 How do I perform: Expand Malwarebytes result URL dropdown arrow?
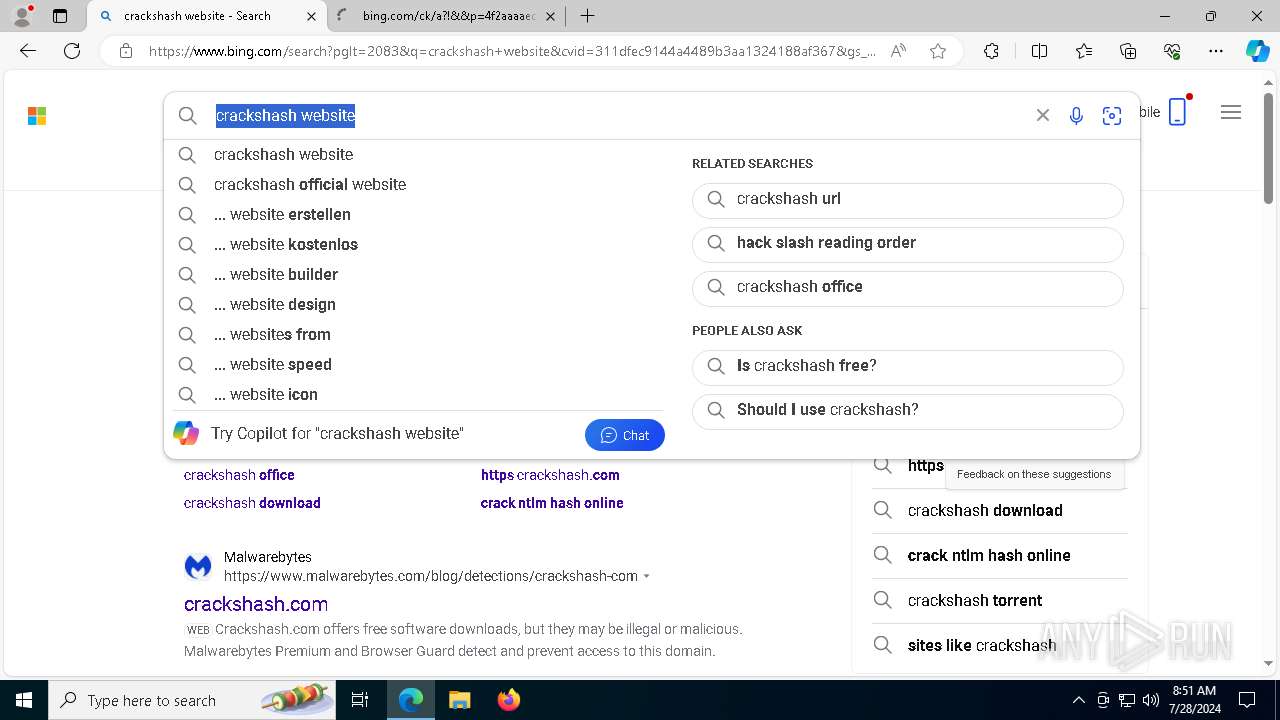pos(647,576)
